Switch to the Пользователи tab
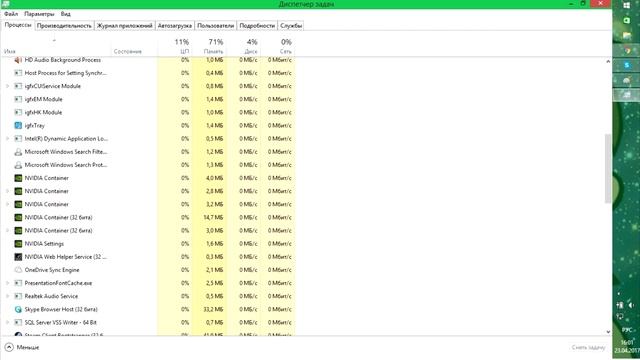 (x=216, y=26)
